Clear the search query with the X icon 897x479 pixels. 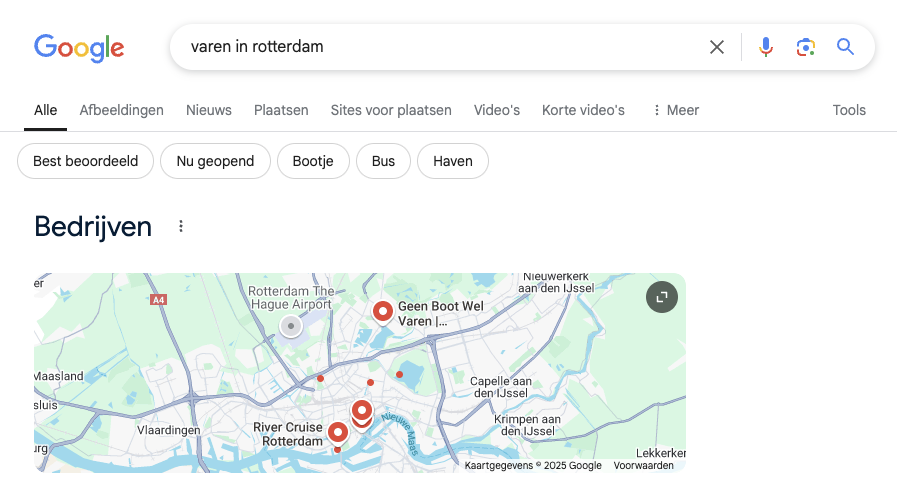(717, 47)
